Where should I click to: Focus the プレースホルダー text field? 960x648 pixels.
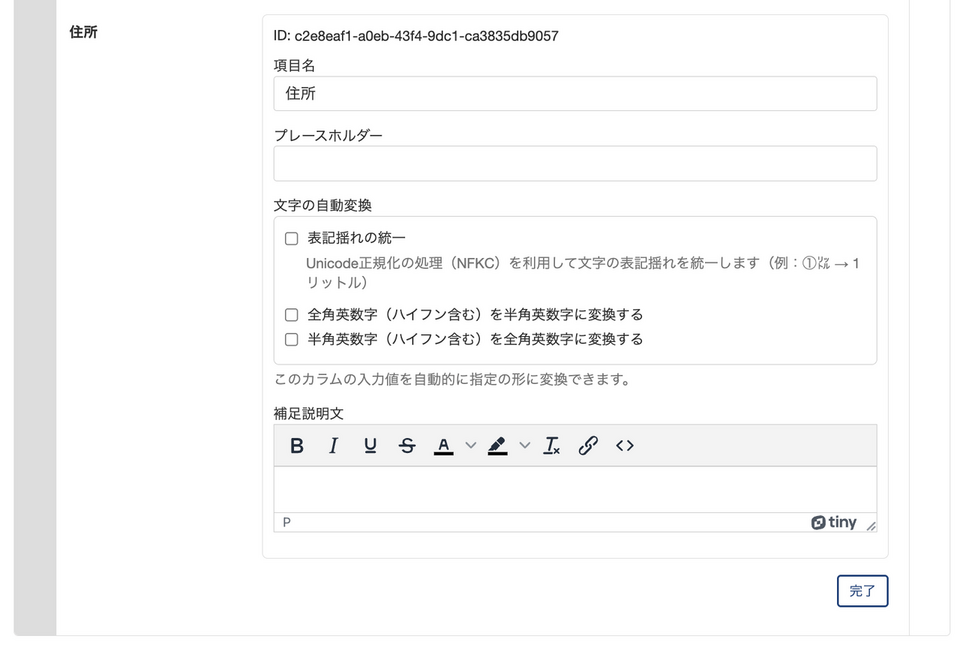click(575, 164)
